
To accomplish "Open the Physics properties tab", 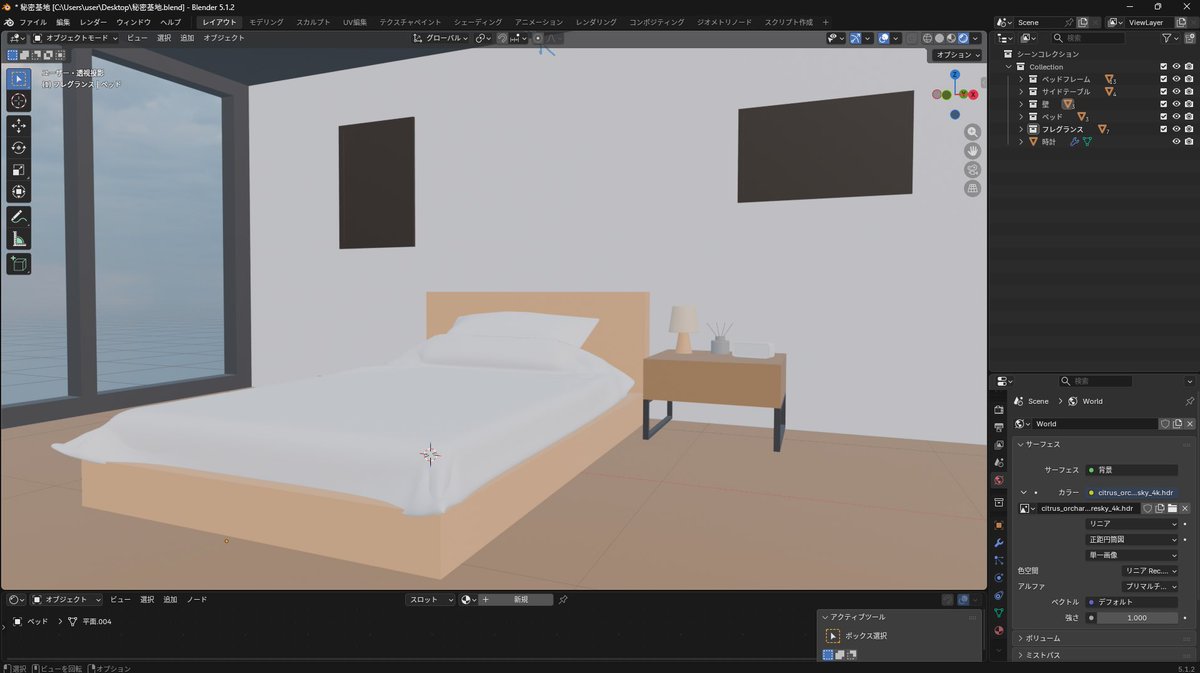I will pos(998,578).
